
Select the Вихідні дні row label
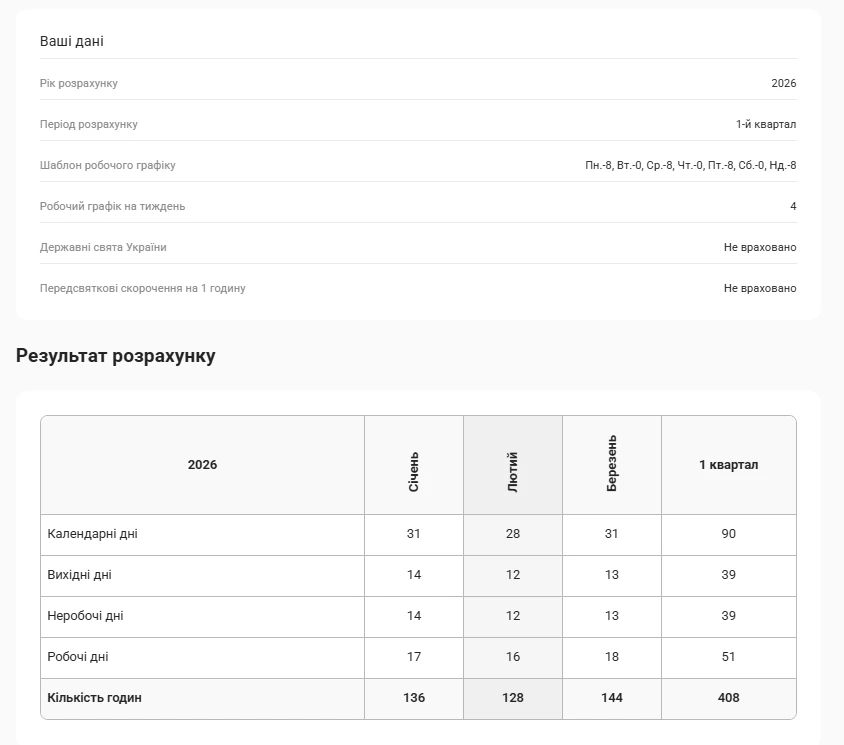[80, 575]
